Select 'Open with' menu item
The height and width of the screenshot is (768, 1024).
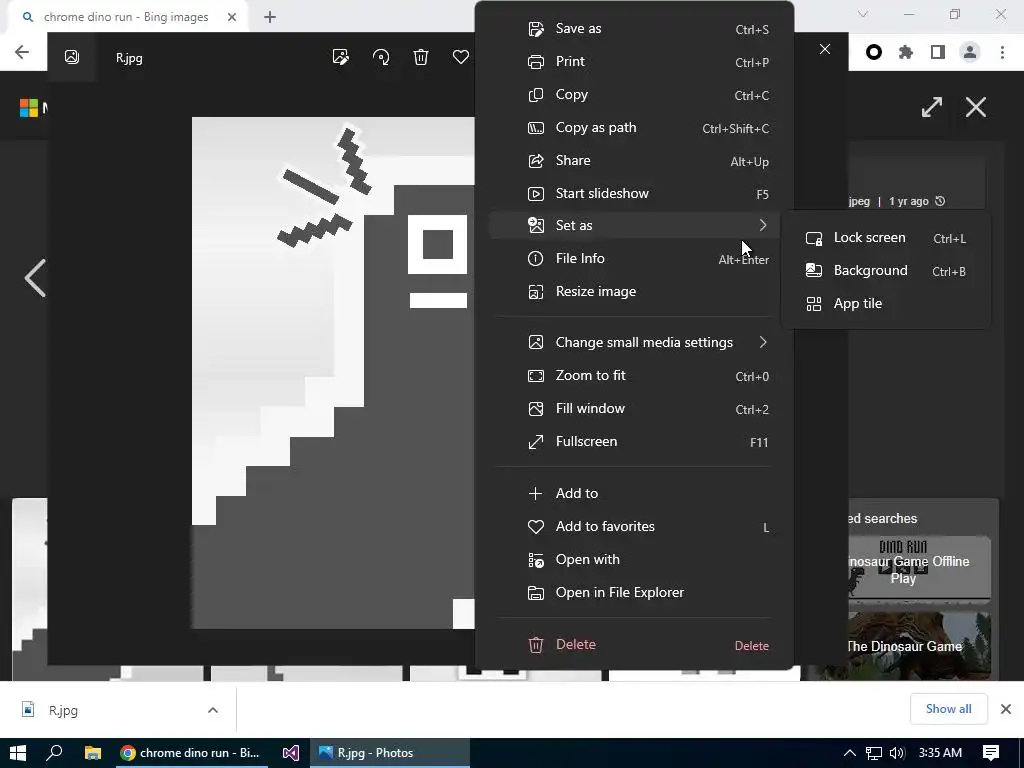[x=634, y=560]
